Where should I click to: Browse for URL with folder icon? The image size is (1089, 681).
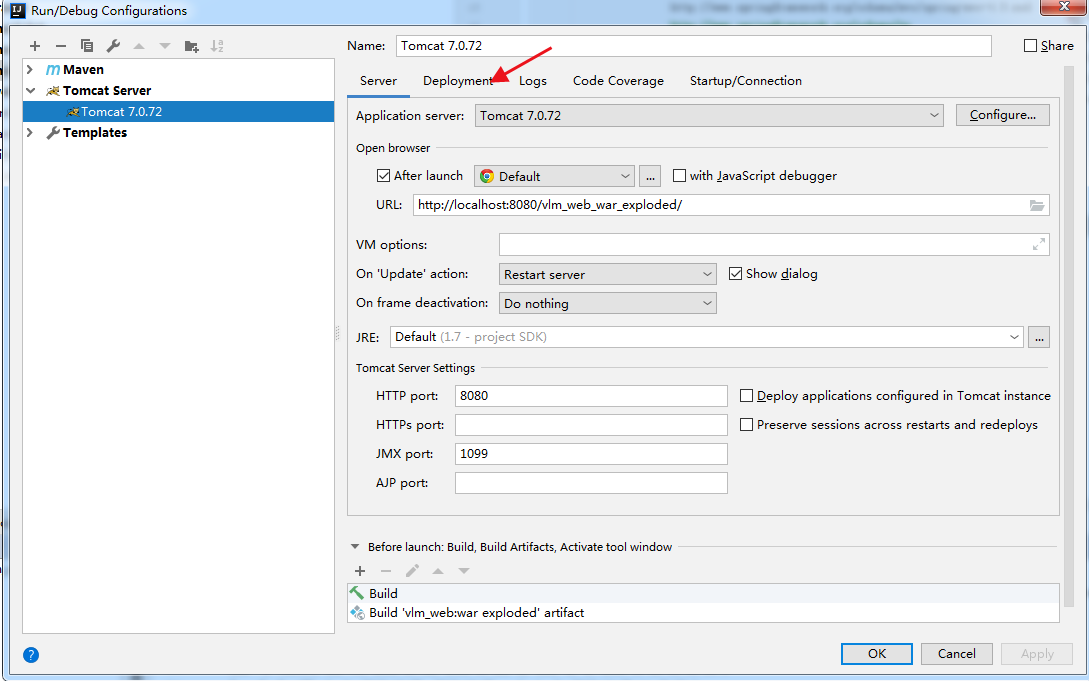coord(1036,205)
